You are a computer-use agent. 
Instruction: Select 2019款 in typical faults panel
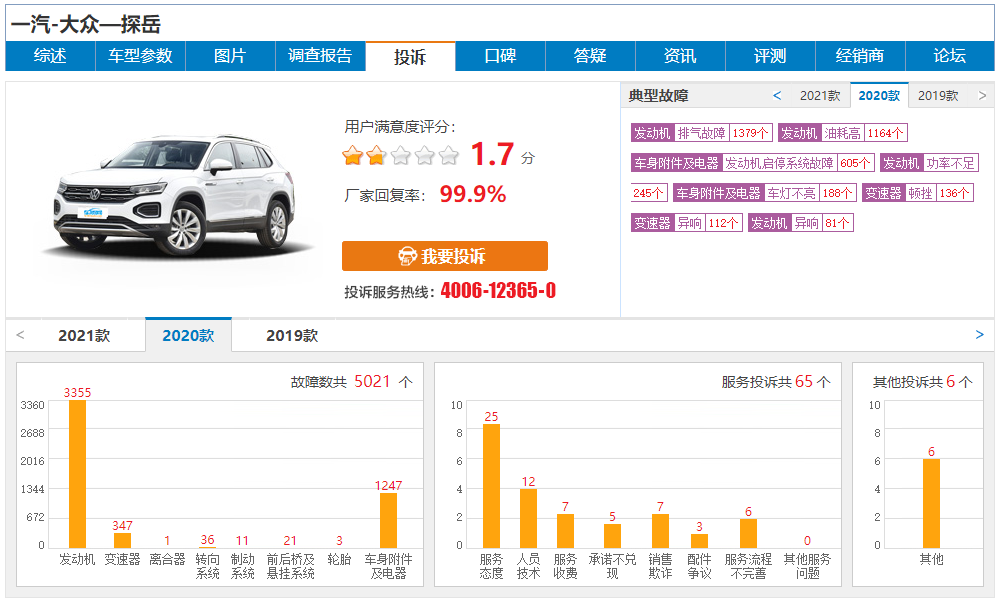pos(938,95)
